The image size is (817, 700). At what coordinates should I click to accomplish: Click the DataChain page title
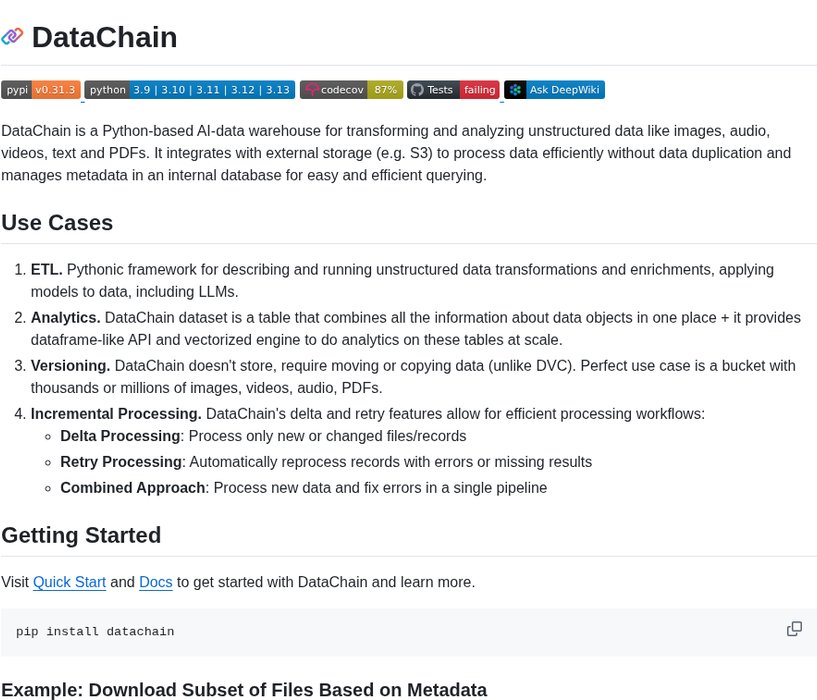coord(104,37)
